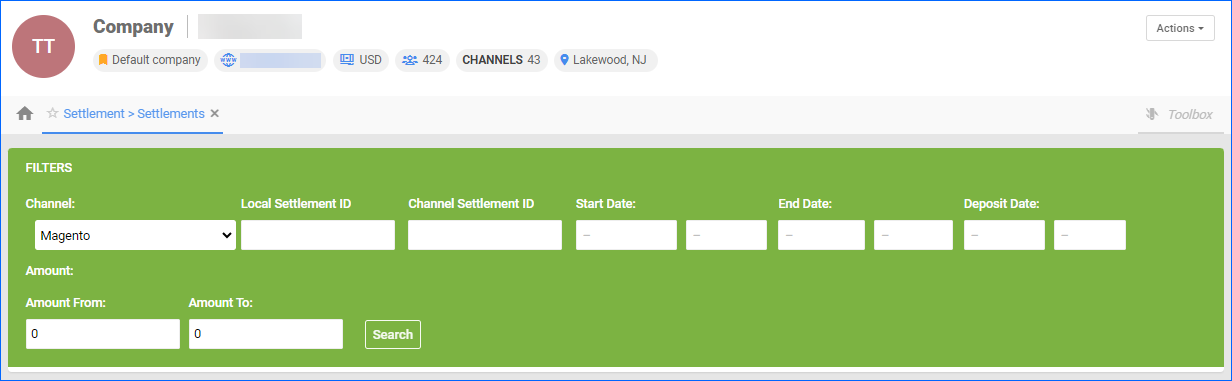Click the 424 users badge
Screen dimensions: 1232x381
[423, 60]
